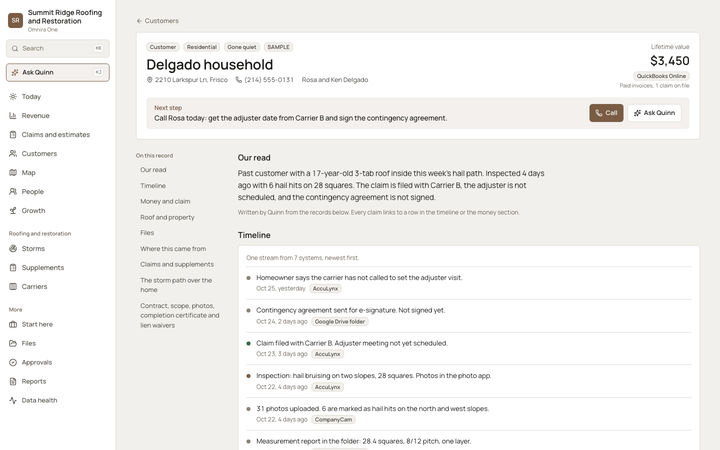The width and height of the screenshot is (720, 450).
Task: Open Data health page
Action: 58,400
